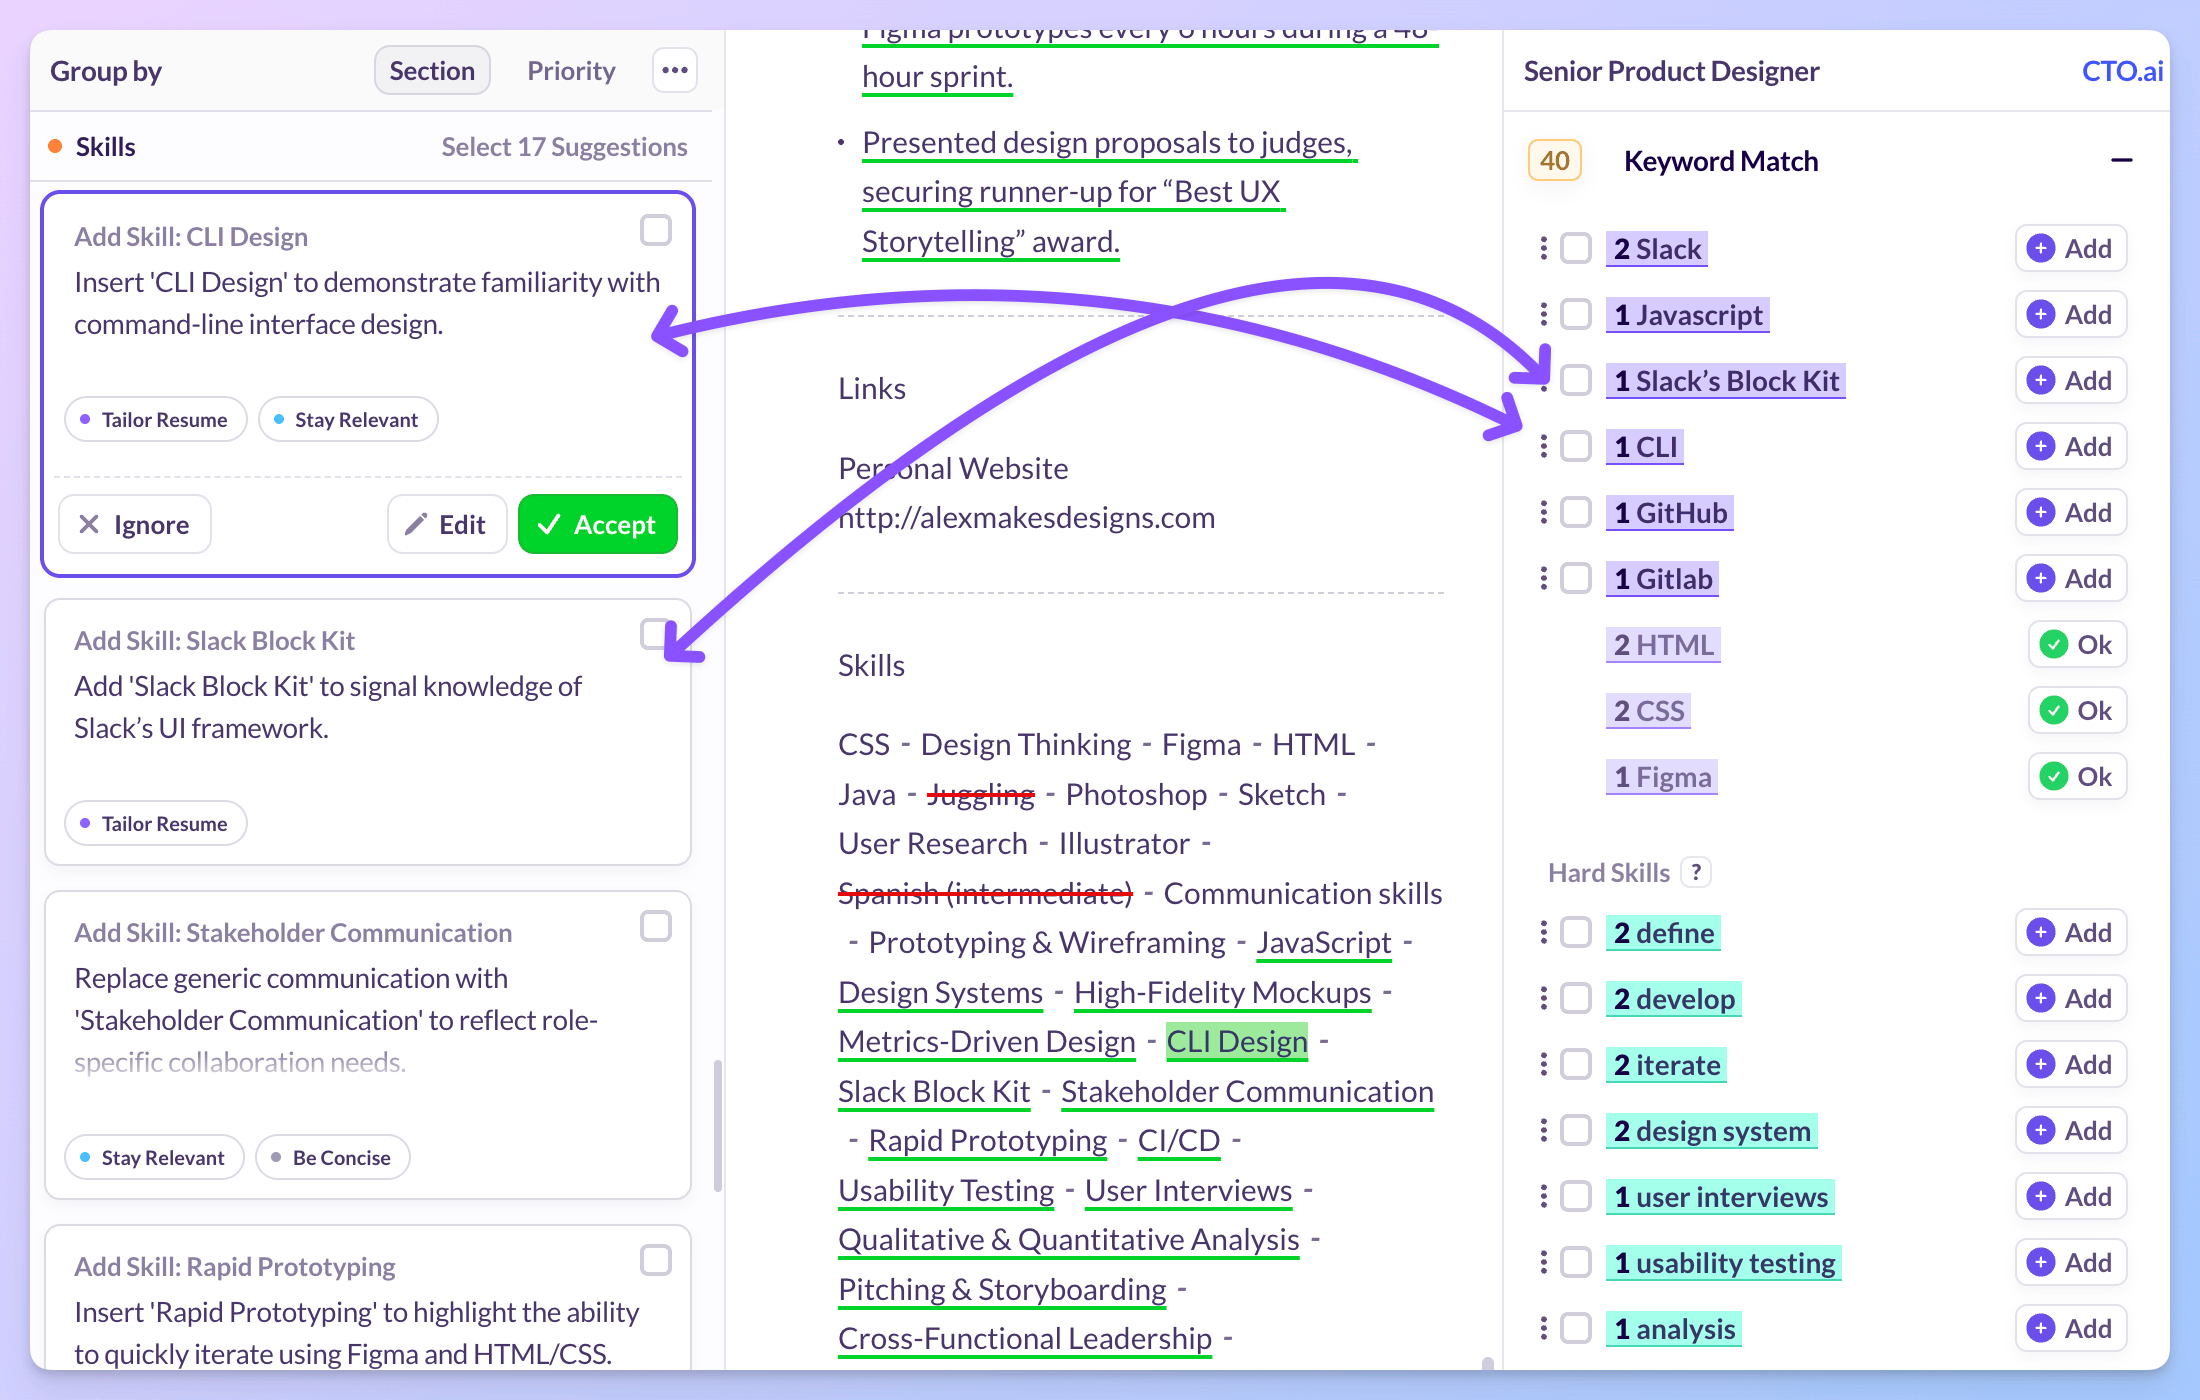Tick the GitHub keyword checkbox
2200x1400 pixels.
point(1576,512)
